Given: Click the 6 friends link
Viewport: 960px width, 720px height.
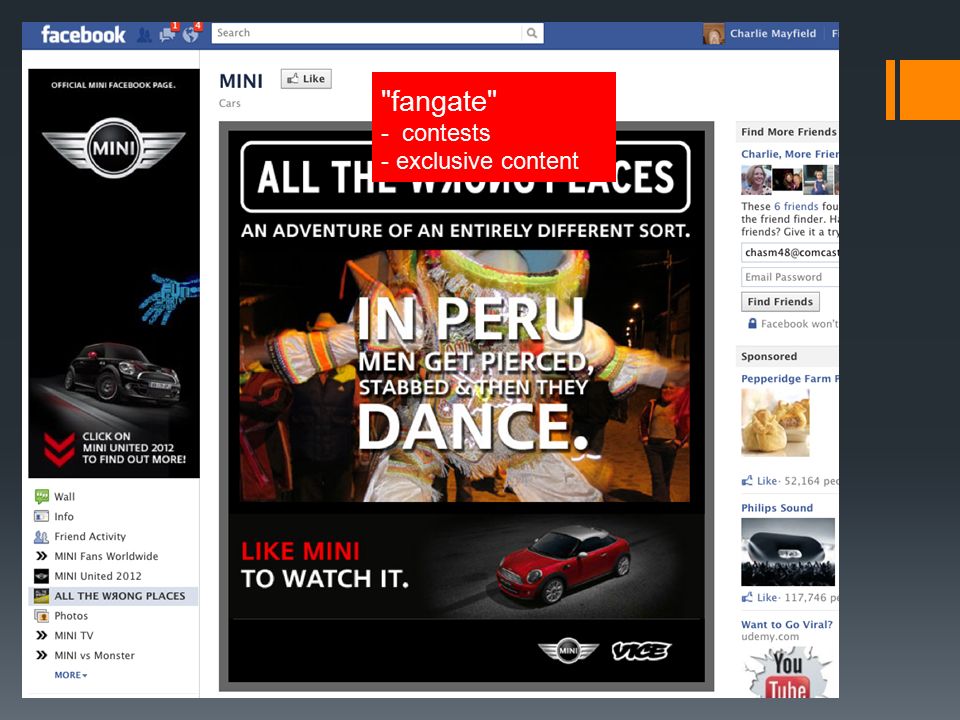Looking at the screenshot, I should coord(796,206).
